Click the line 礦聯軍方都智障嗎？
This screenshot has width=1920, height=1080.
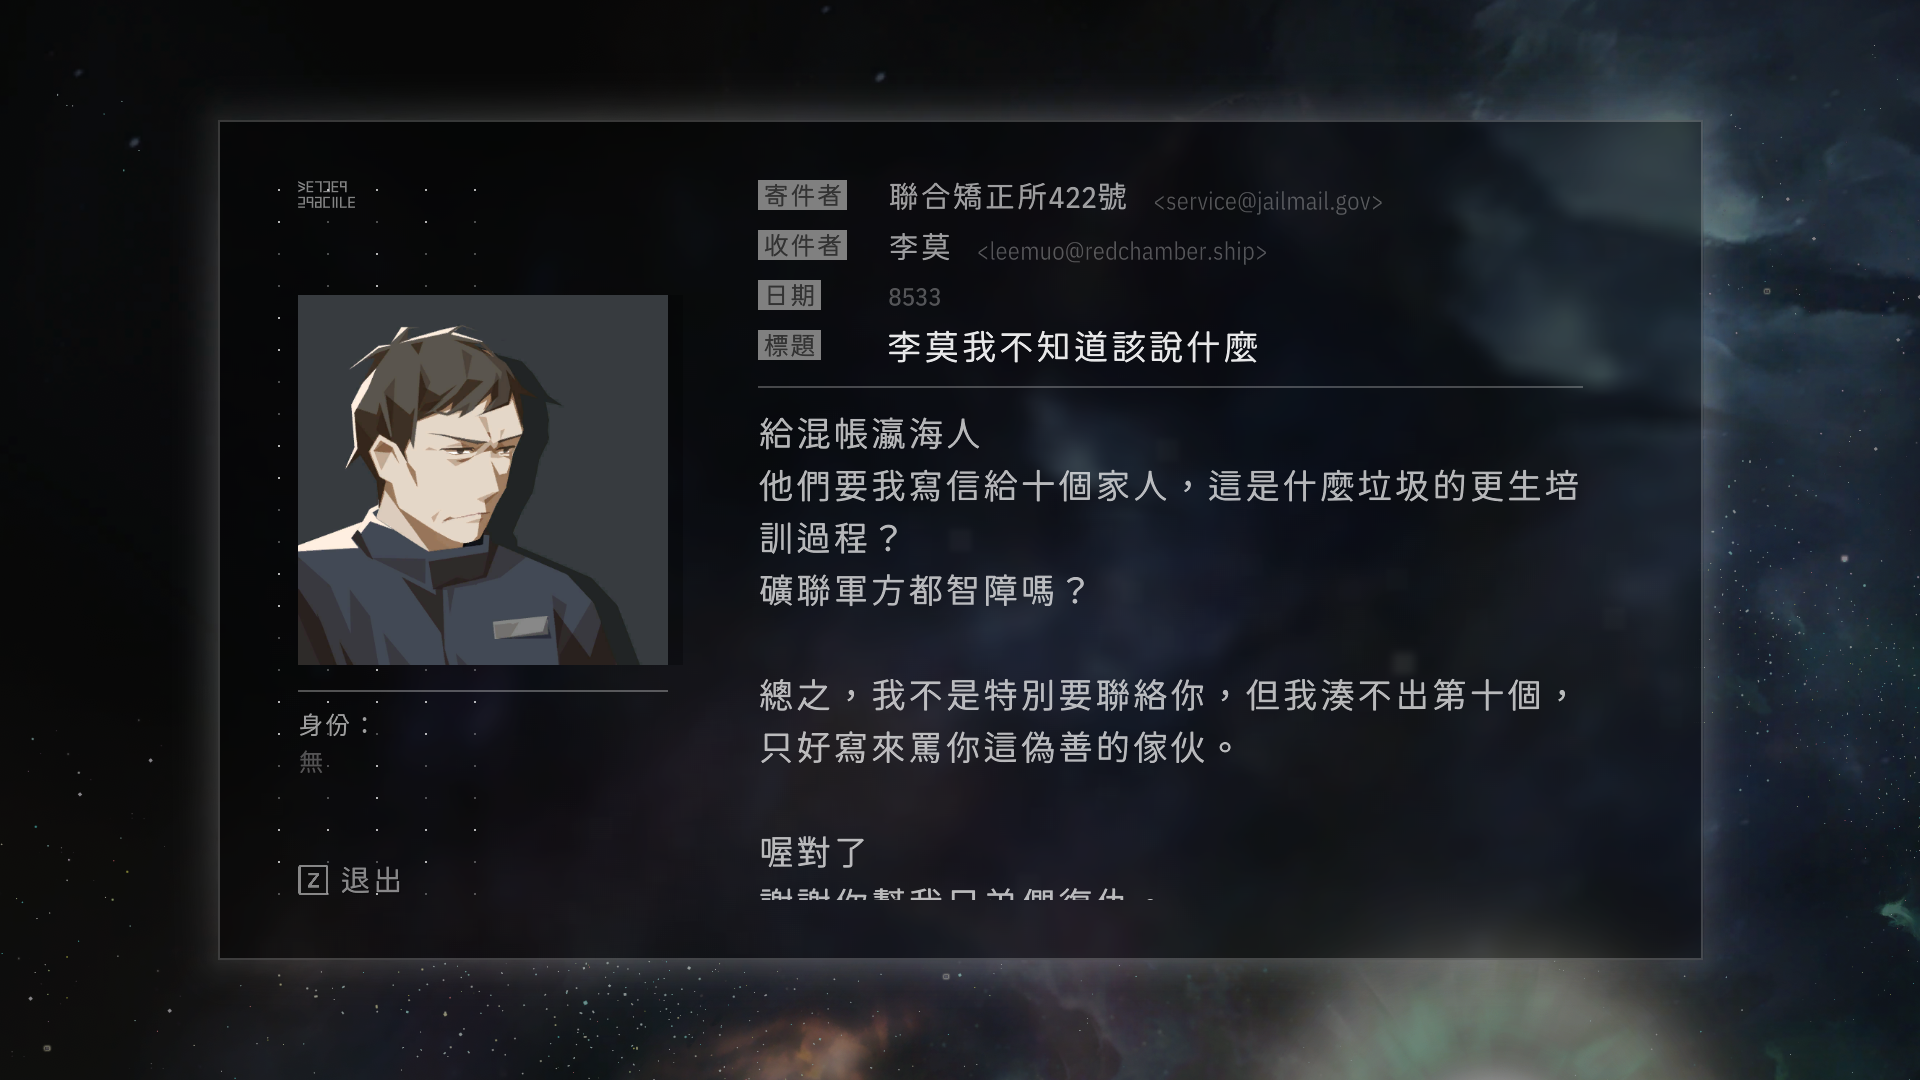(x=923, y=590)
